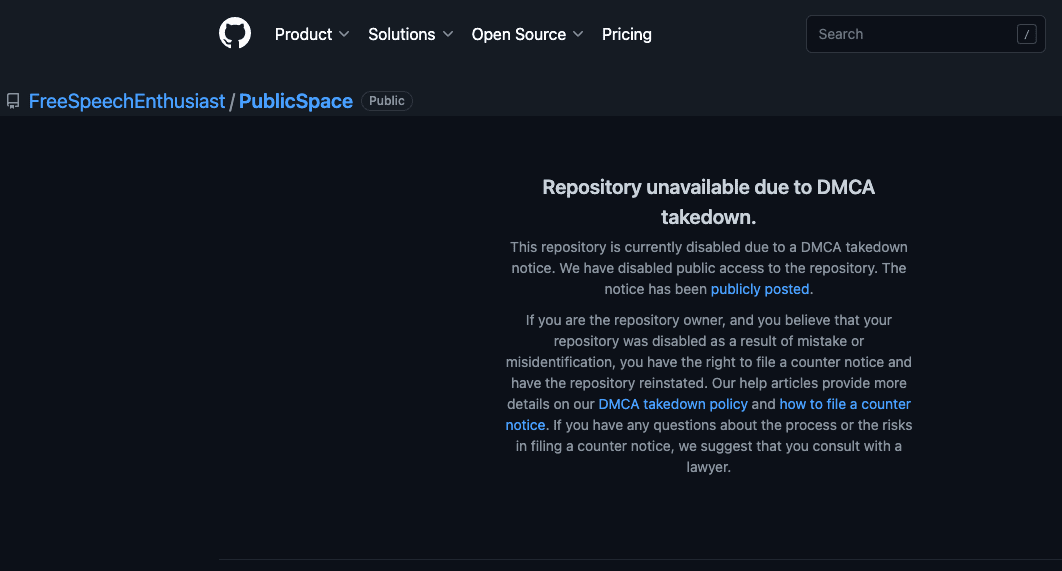The width and height of the screenshot is (1062, 571).
Task: Open the how to file a counter notice link
Action: coord(845,404)
